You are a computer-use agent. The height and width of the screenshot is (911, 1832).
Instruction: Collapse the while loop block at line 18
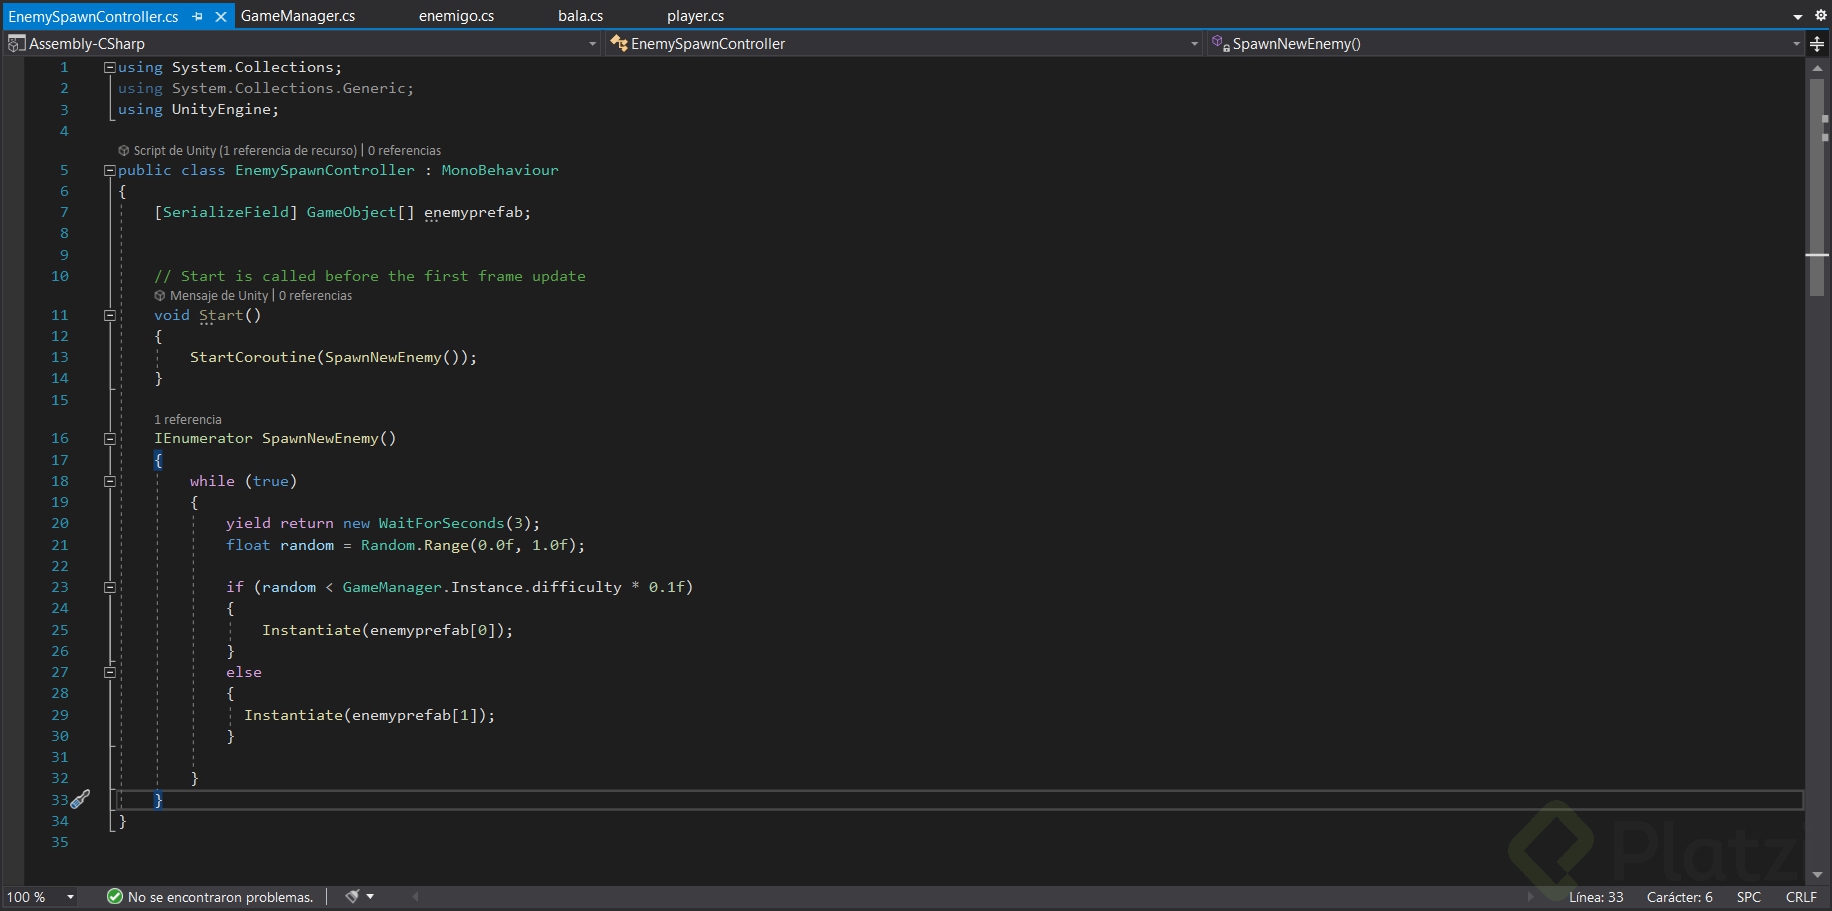tap(110, 481)
